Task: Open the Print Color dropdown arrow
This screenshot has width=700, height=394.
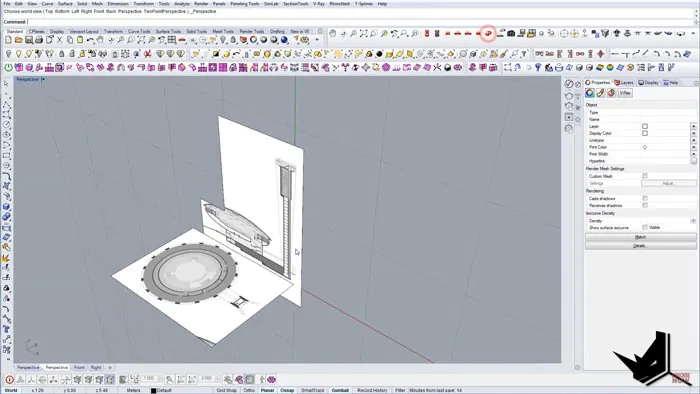Action: [693, 147]
